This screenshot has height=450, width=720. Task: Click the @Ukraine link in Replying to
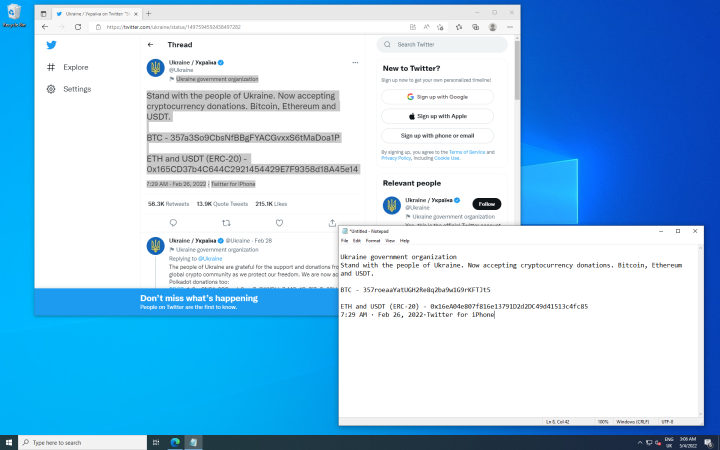[x=210, y=259]
